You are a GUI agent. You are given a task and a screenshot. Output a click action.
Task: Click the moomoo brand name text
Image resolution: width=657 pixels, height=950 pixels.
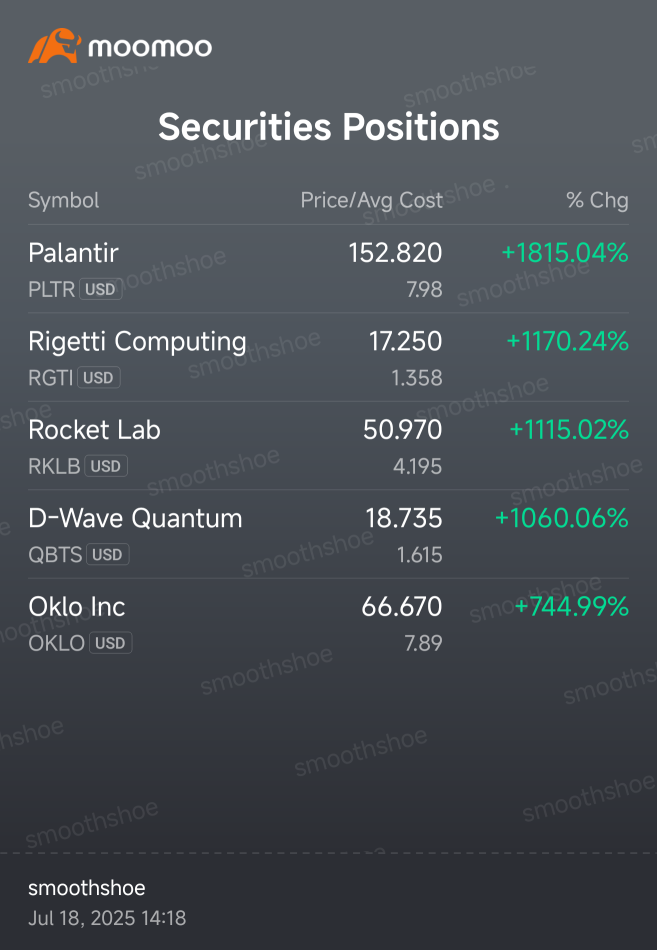(150, 47)
